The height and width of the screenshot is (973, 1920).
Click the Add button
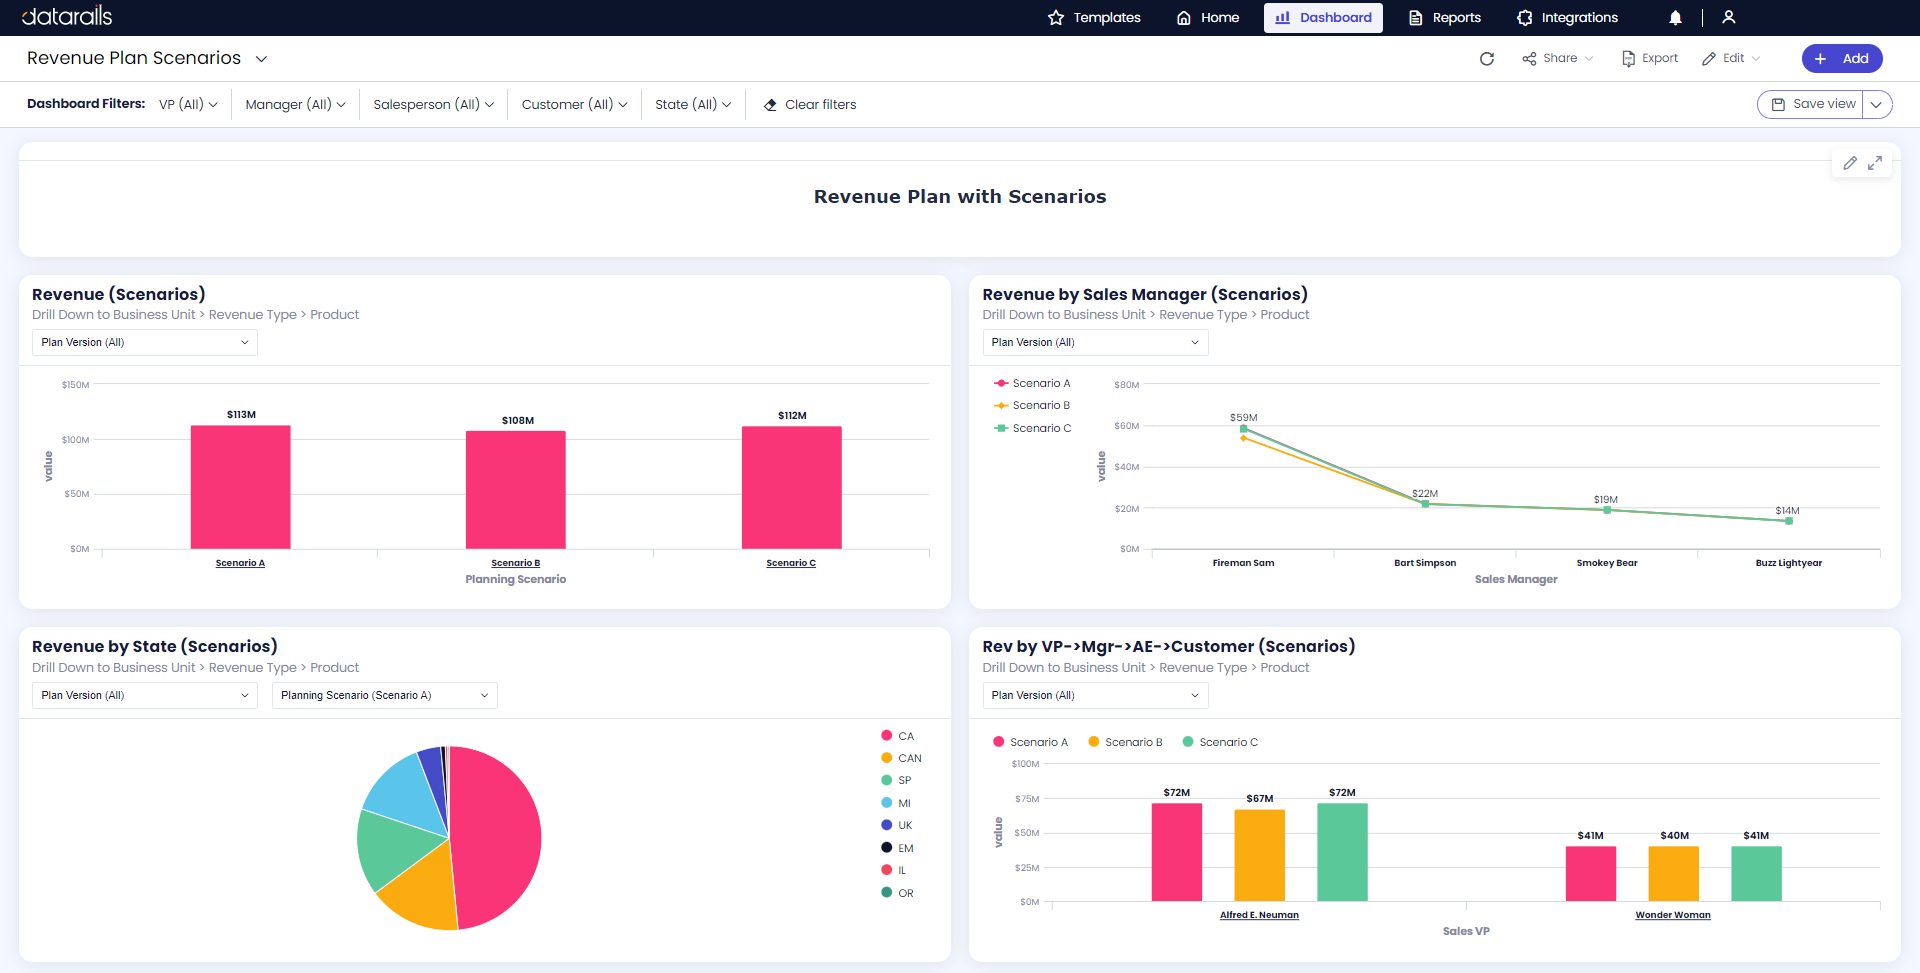click(x=1841, y=59)
